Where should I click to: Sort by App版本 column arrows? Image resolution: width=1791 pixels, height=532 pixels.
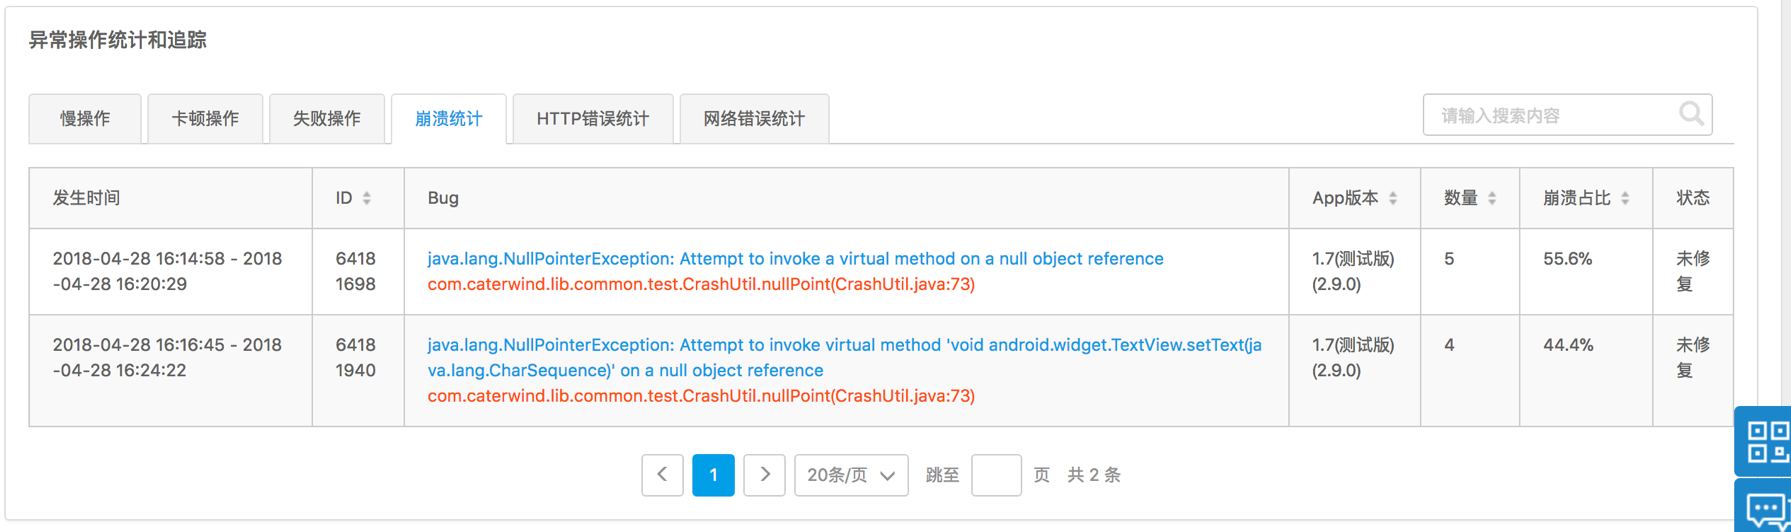(x=1393, y=198)
